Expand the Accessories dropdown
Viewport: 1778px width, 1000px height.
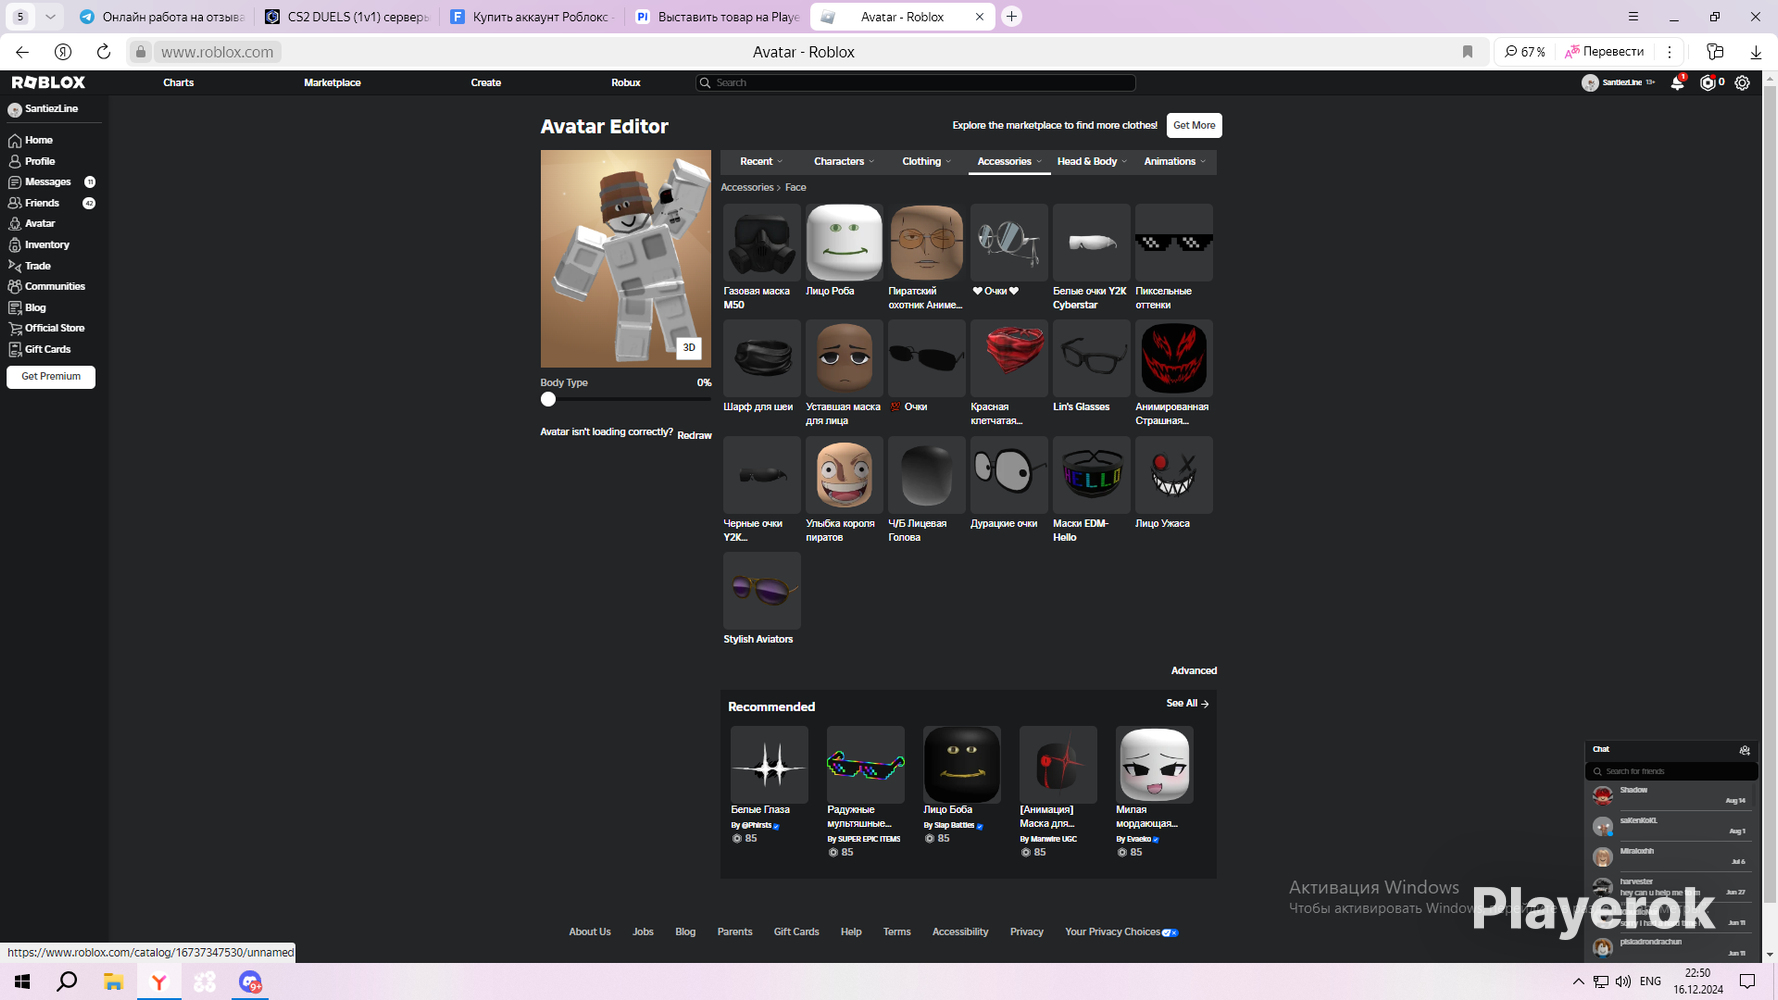click(x=1009, y=162)
